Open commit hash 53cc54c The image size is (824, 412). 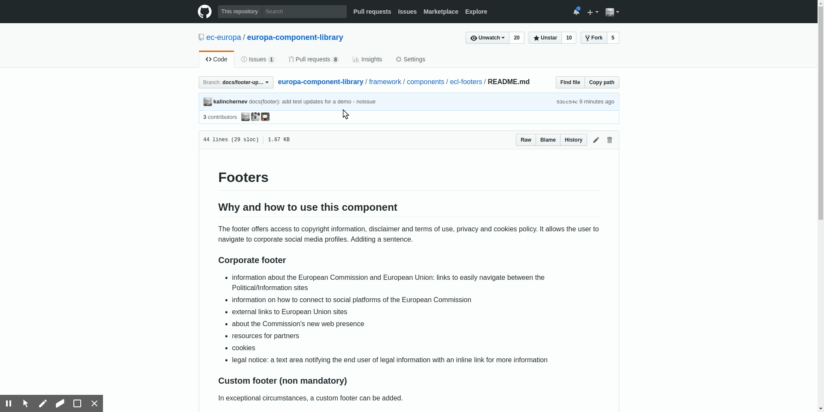pyautogui.click(x=566, y=102)
